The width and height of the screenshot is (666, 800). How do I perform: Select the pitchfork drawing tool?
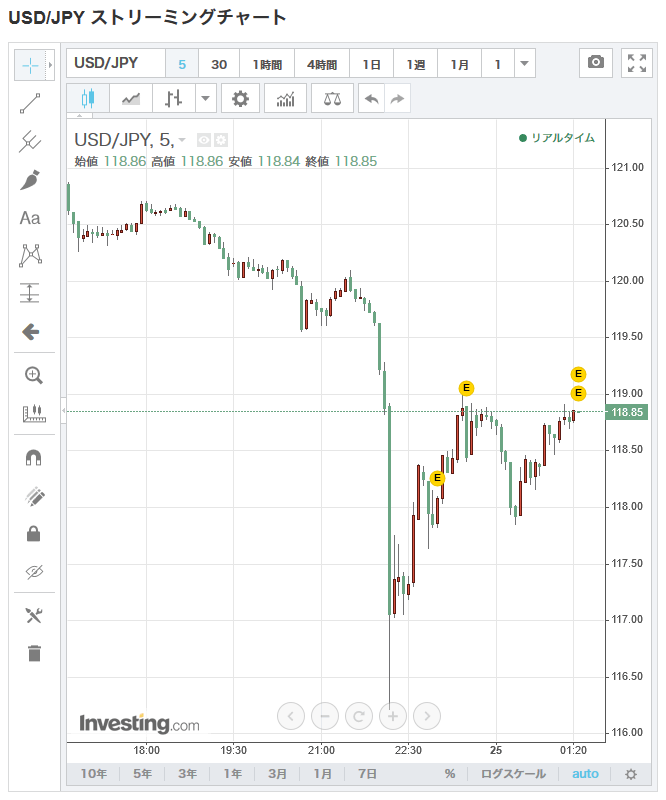point(30,141)
